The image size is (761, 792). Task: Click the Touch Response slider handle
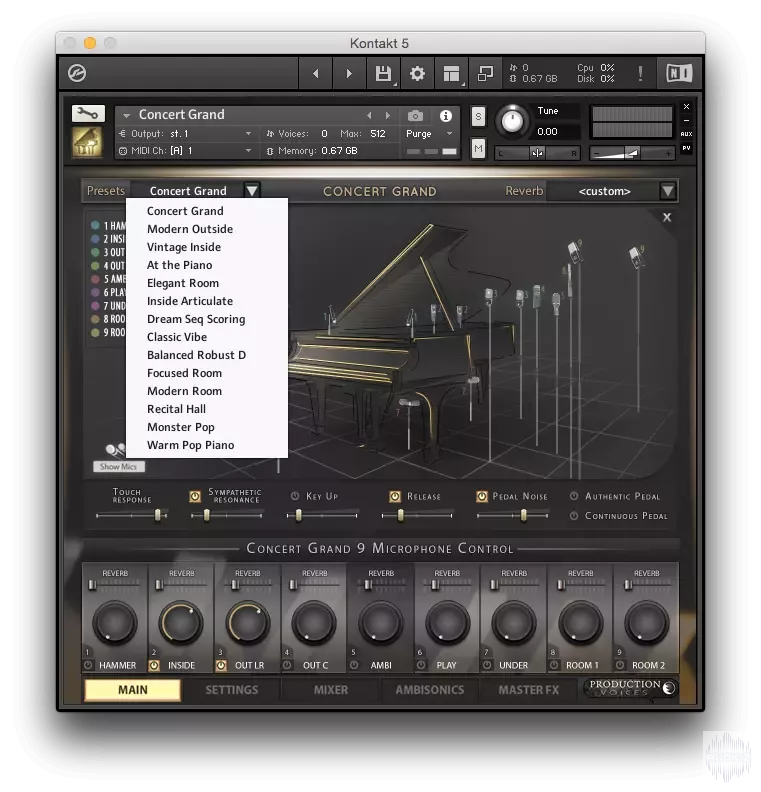pos(158,515)
